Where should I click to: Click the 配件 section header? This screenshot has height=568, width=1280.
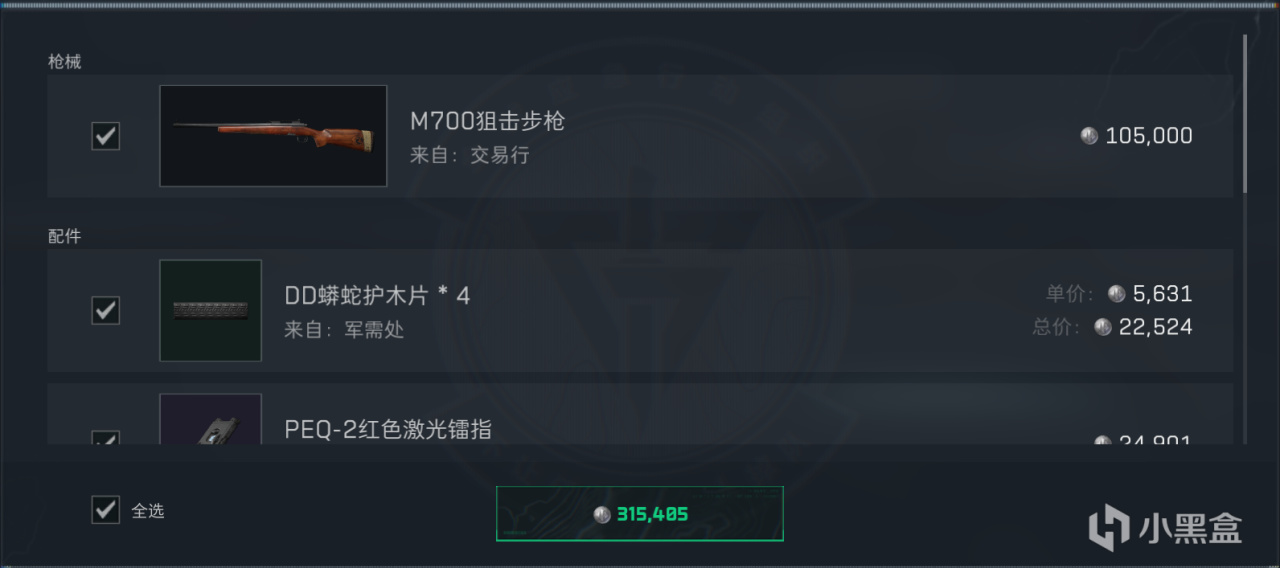click(65, 237)
